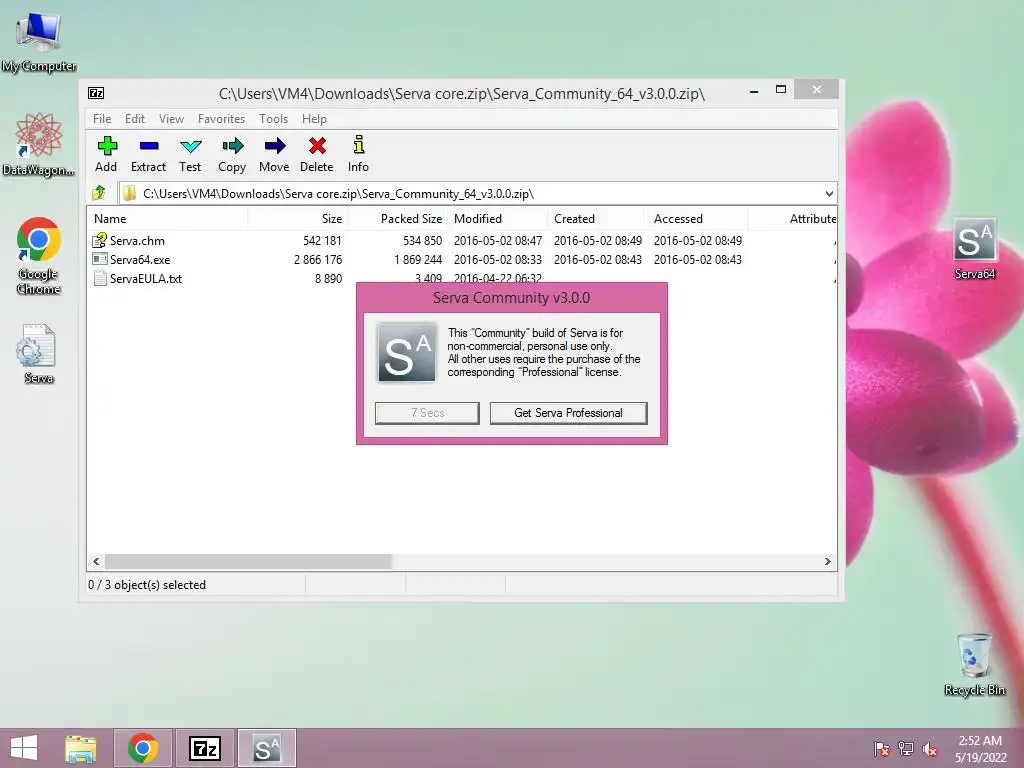Click the Add toolbar icon
The height and width of the screenshot is (768, 1024).
(x=106, y=146)
